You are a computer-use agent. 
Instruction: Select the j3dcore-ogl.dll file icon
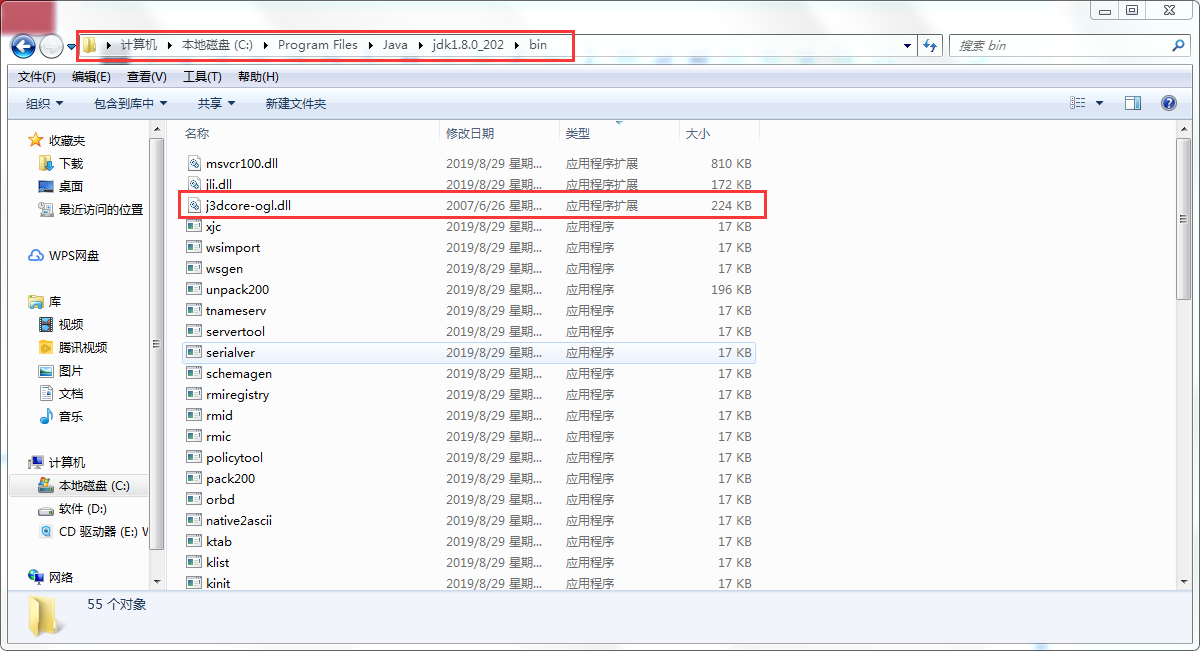[x=194, y=205]
